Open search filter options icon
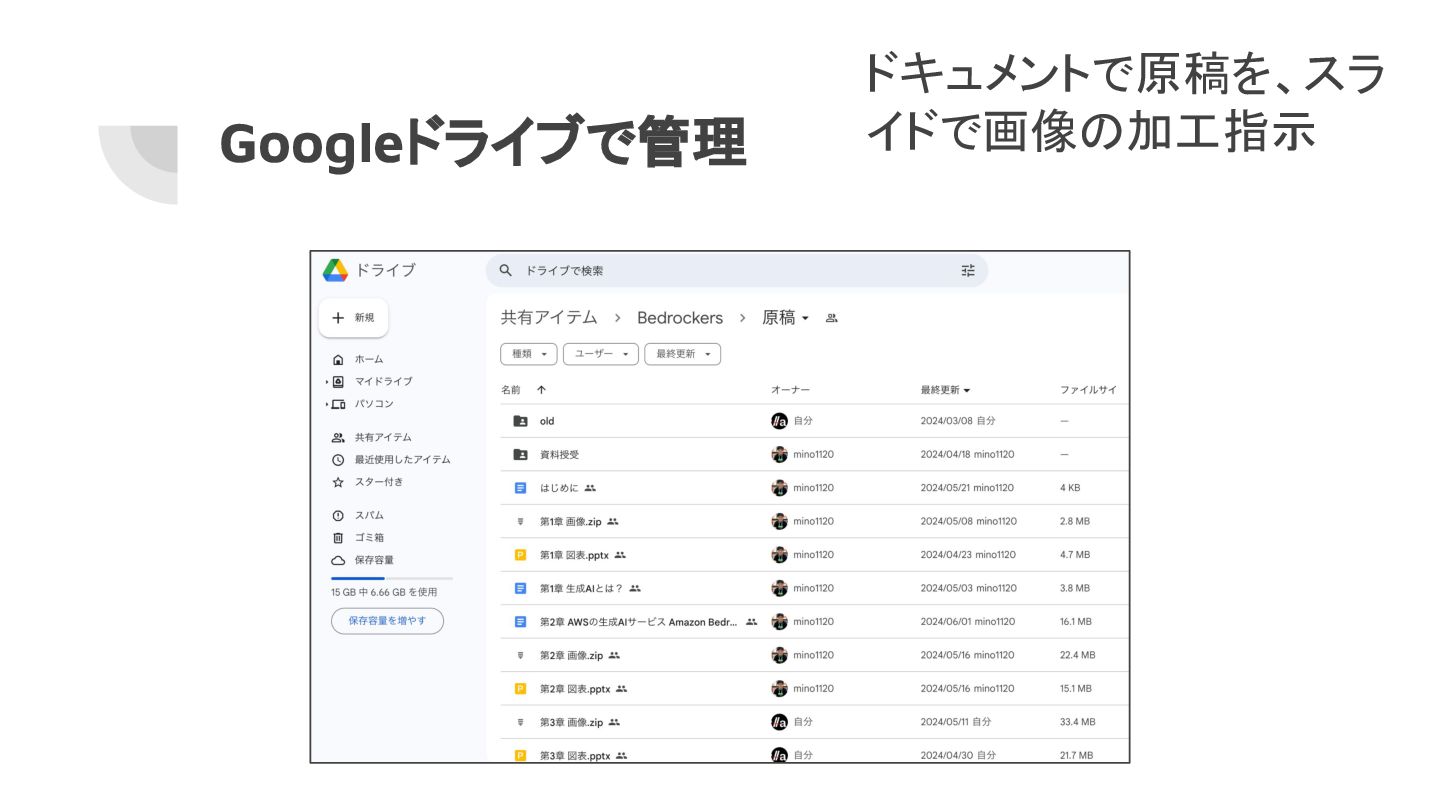 point(968,270)
